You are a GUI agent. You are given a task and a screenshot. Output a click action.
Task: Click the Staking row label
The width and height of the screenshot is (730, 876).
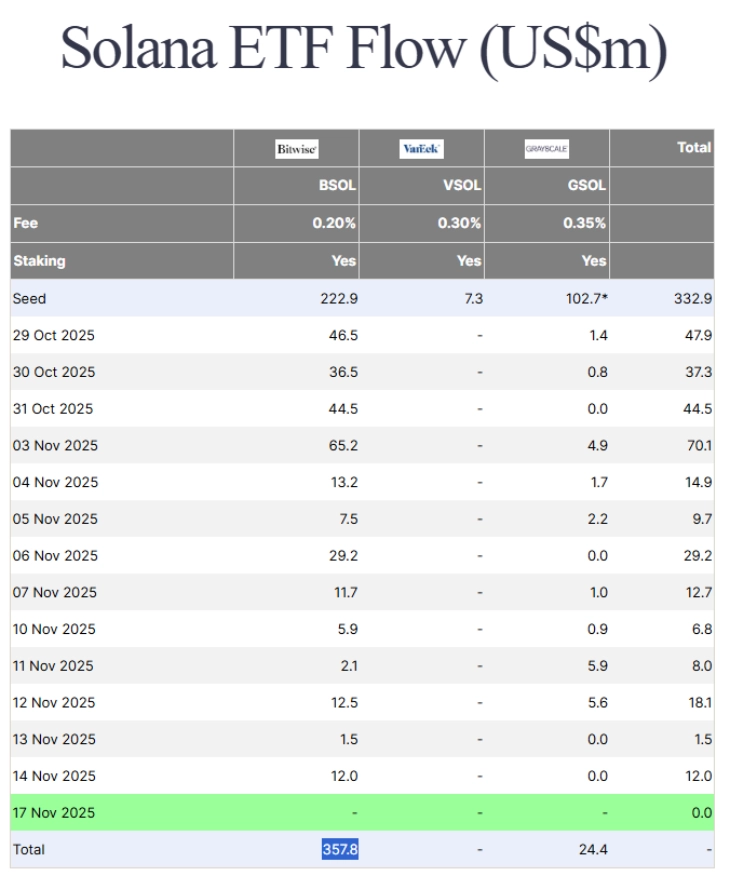tap(39, 261)
